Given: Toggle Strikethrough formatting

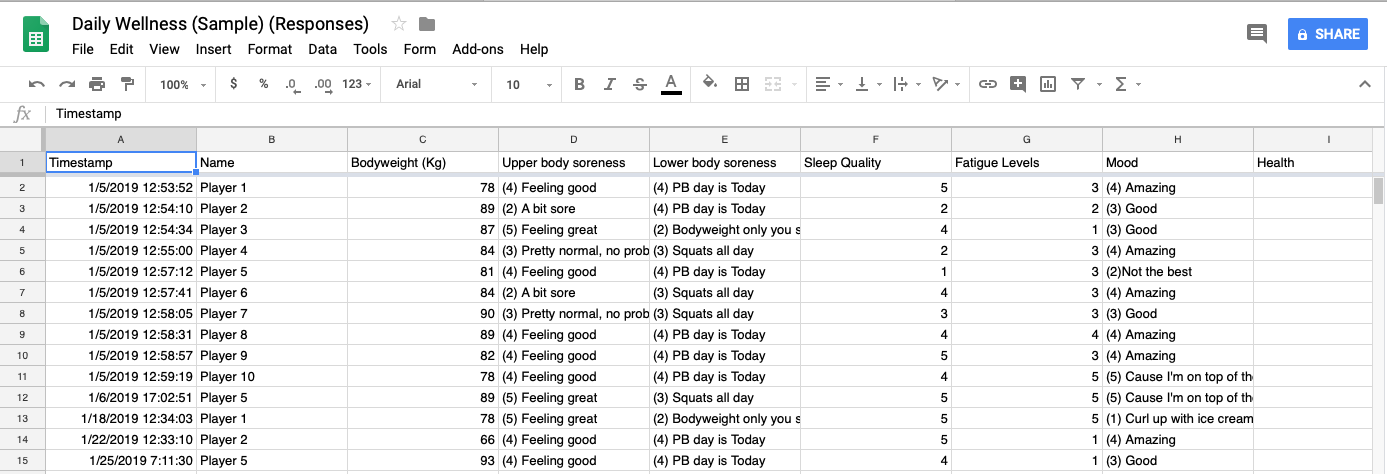Looking at the screenshot, I should (x=640, y=85).
